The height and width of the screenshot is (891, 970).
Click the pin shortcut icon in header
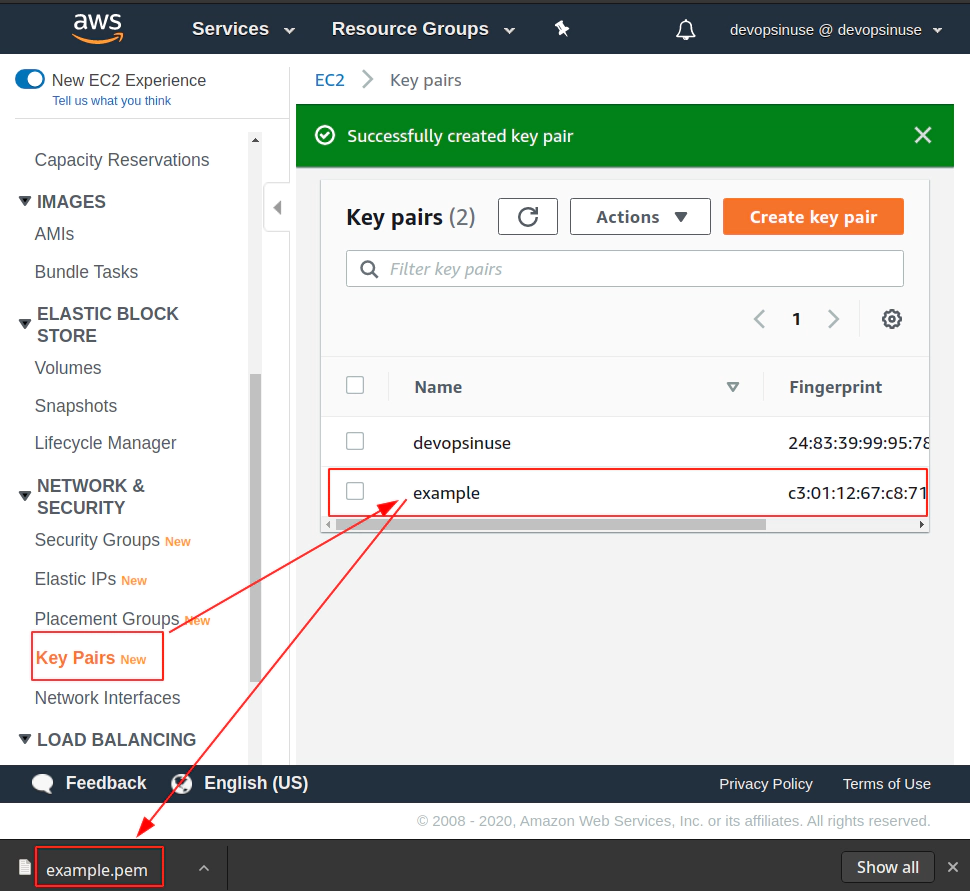(x=562, y=28)
